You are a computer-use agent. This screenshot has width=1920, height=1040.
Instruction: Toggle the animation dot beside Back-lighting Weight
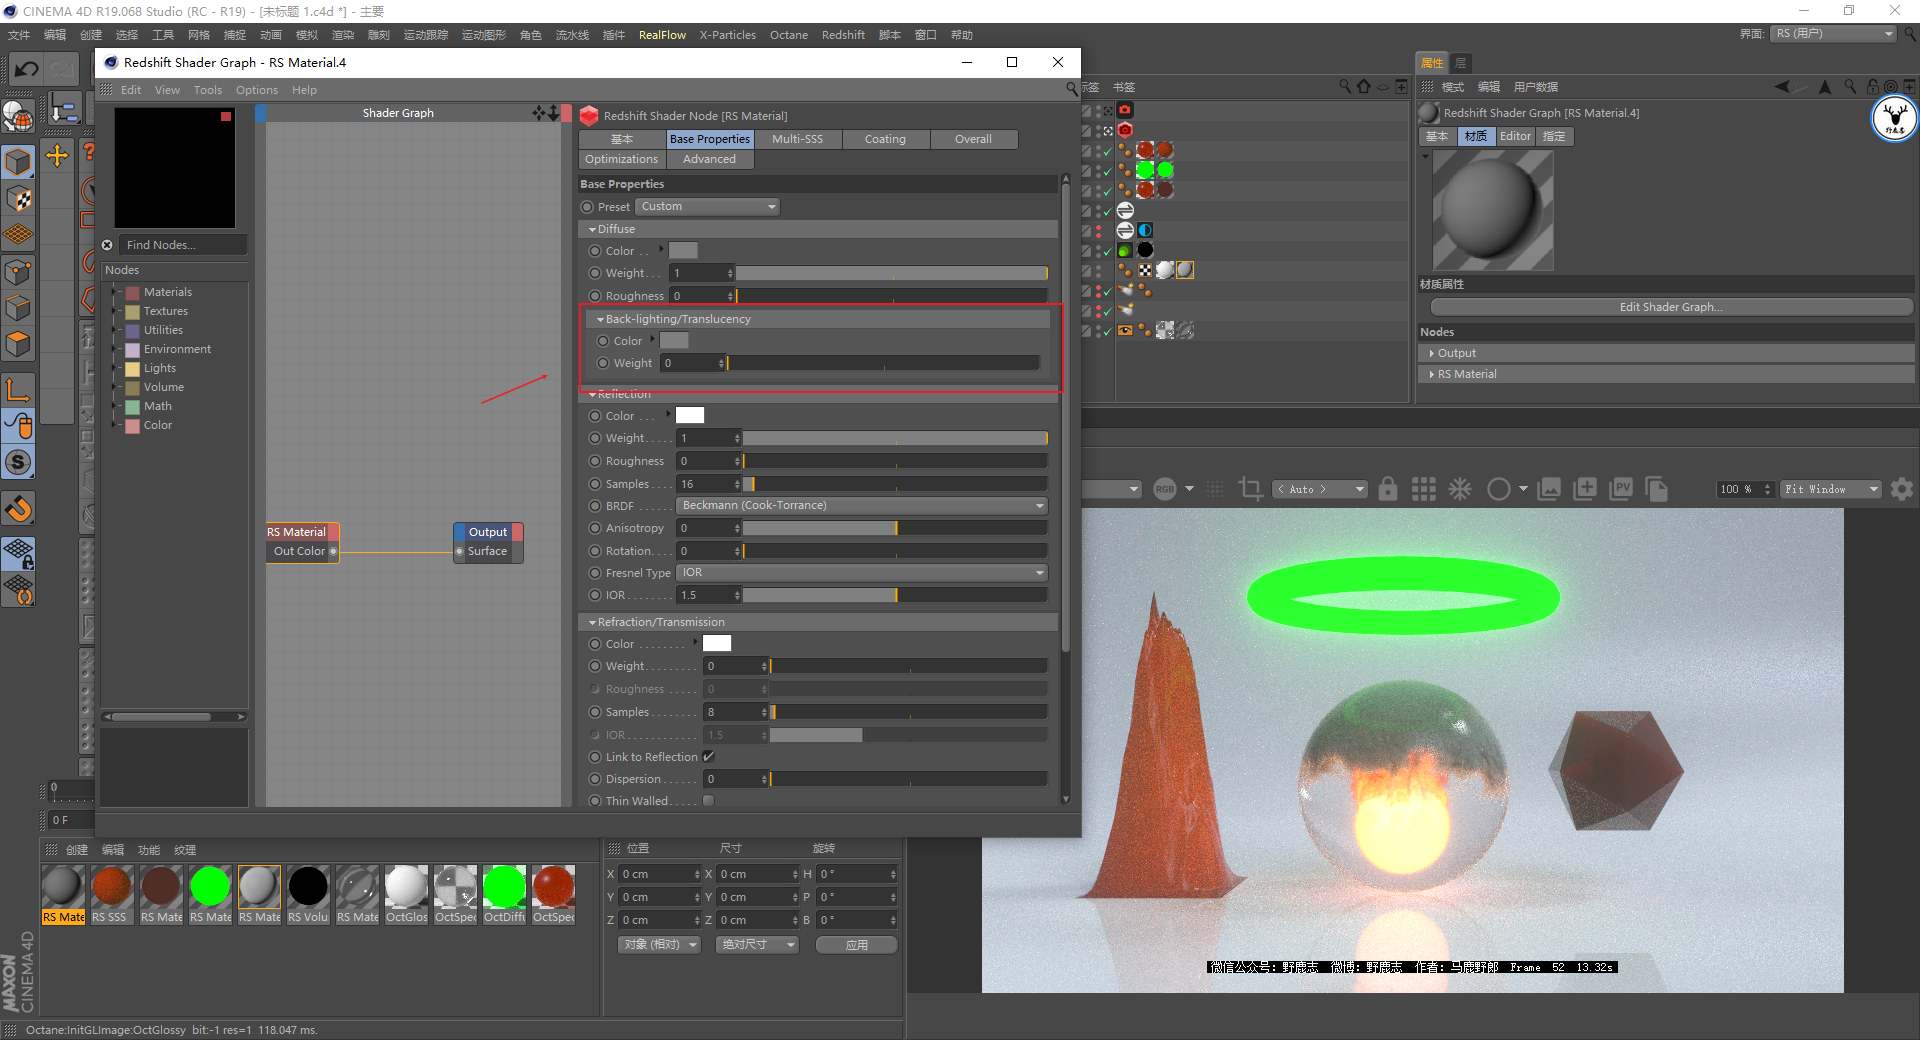[603, 363]
